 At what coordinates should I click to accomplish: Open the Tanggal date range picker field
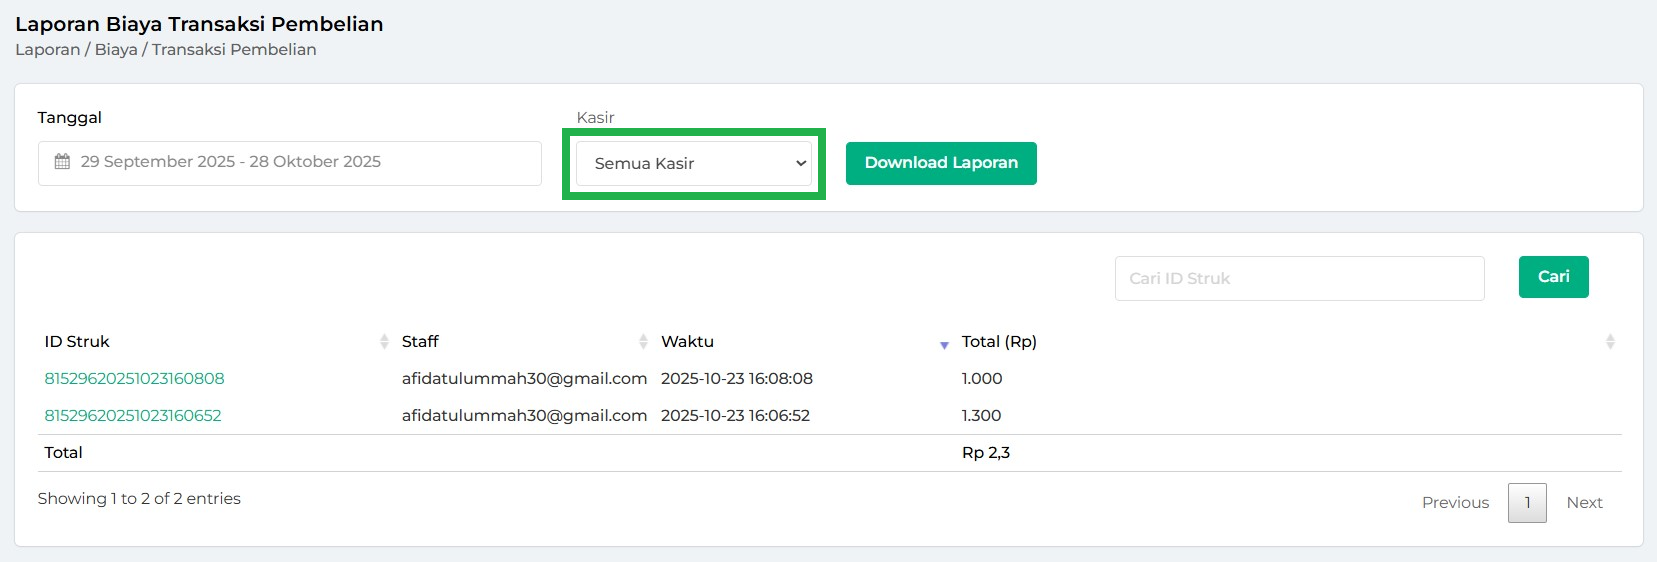point(290,163)
